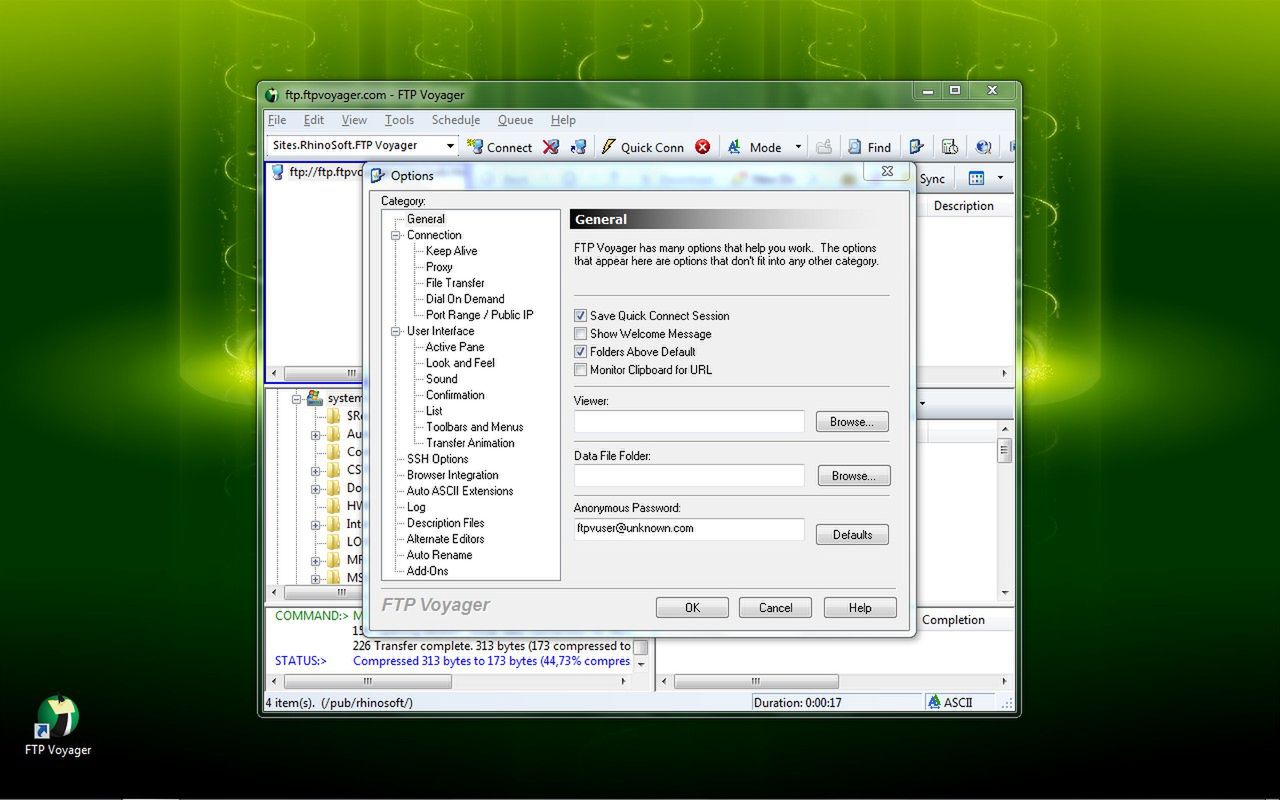Open the Sites.RhinoSoft.FTP Voyager dropdown
The image size is (1280, 800).
pos(450,146)
